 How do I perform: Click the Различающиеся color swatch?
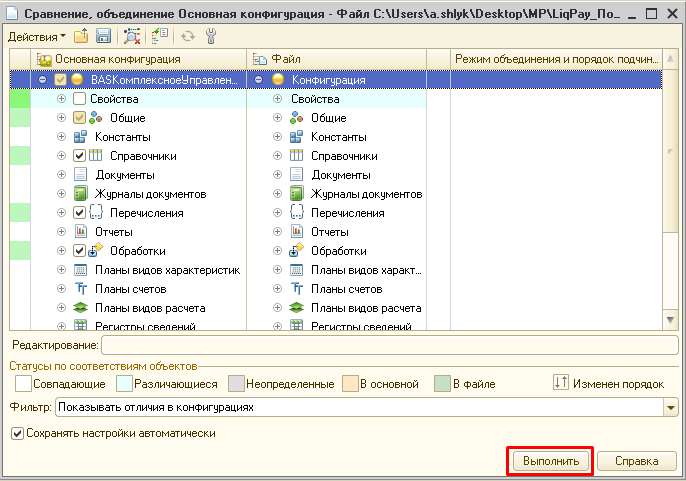pos(125,384)
